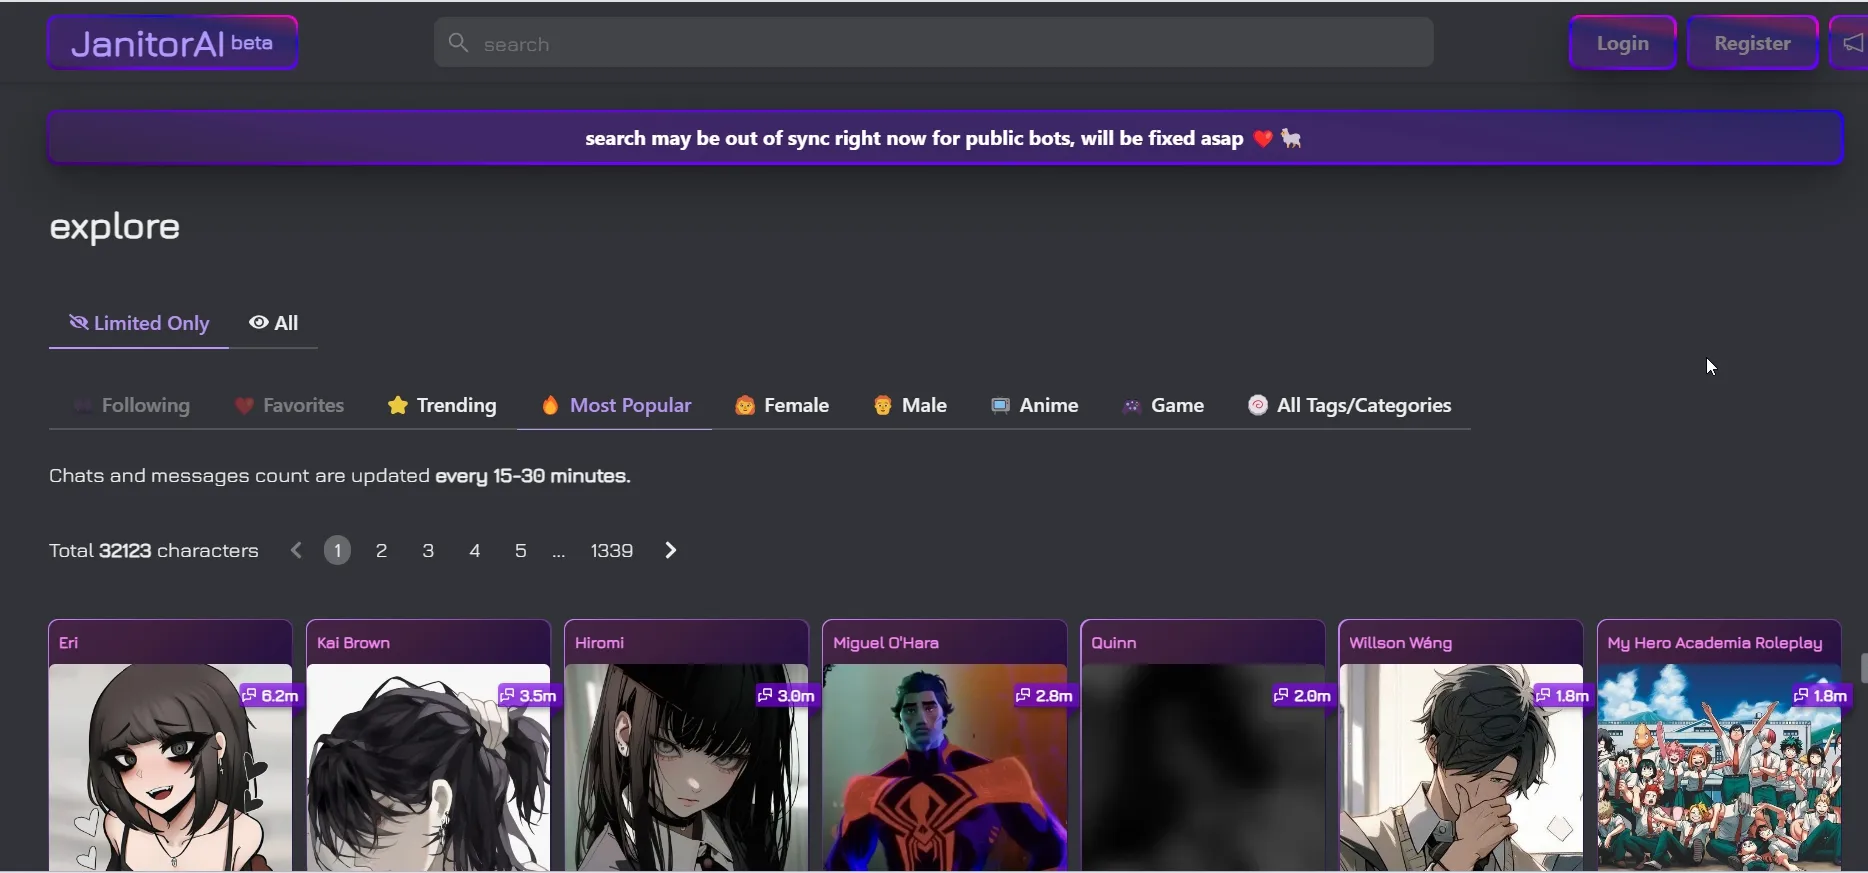Screen dimensions: 1868x873
Task: Select the Male category tab
Action: (x=910, y=405)
